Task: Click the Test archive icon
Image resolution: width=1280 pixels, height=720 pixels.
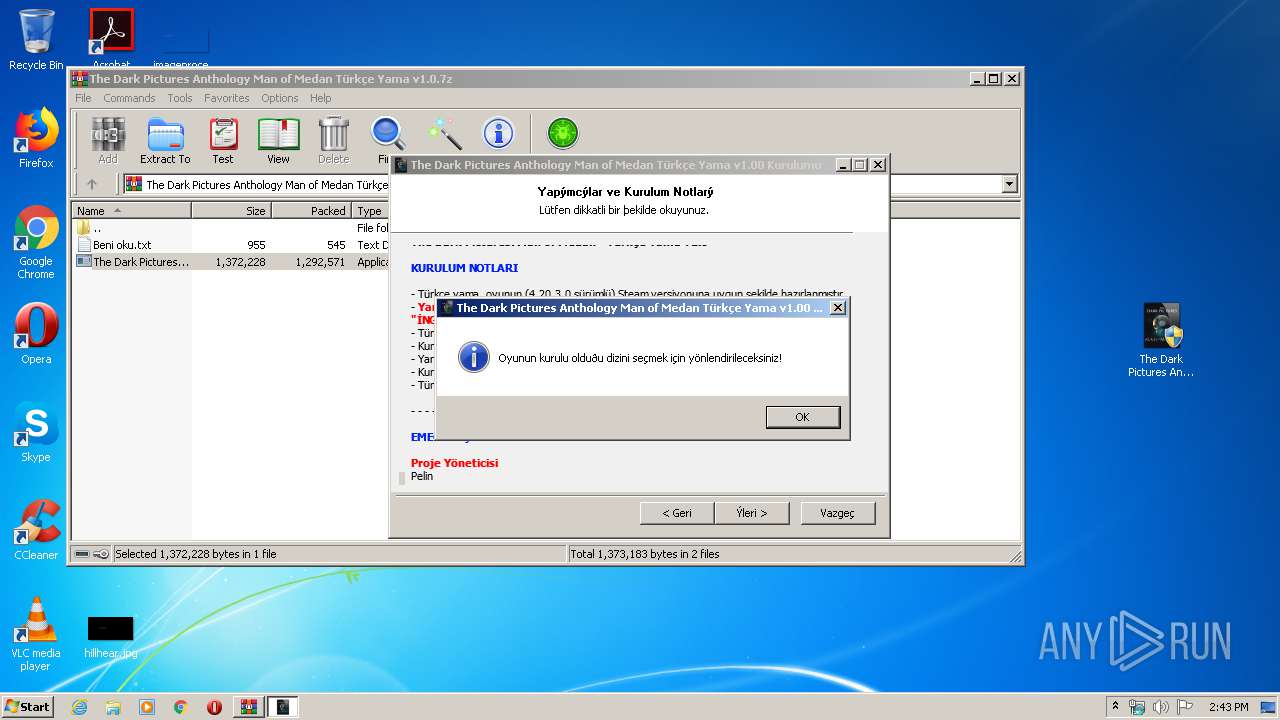Action: (223, 140)
